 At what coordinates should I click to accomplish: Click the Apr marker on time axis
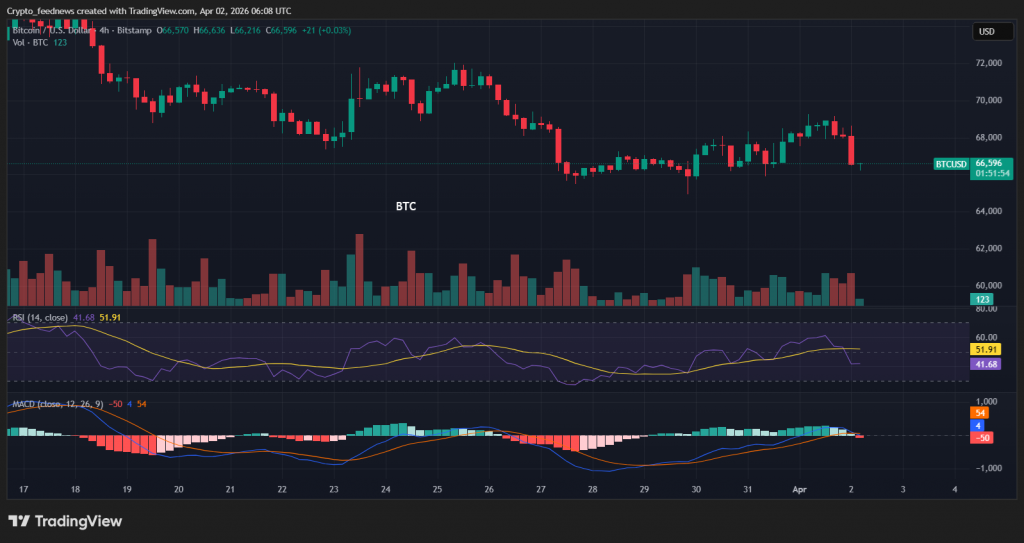(x=799, y=490)
